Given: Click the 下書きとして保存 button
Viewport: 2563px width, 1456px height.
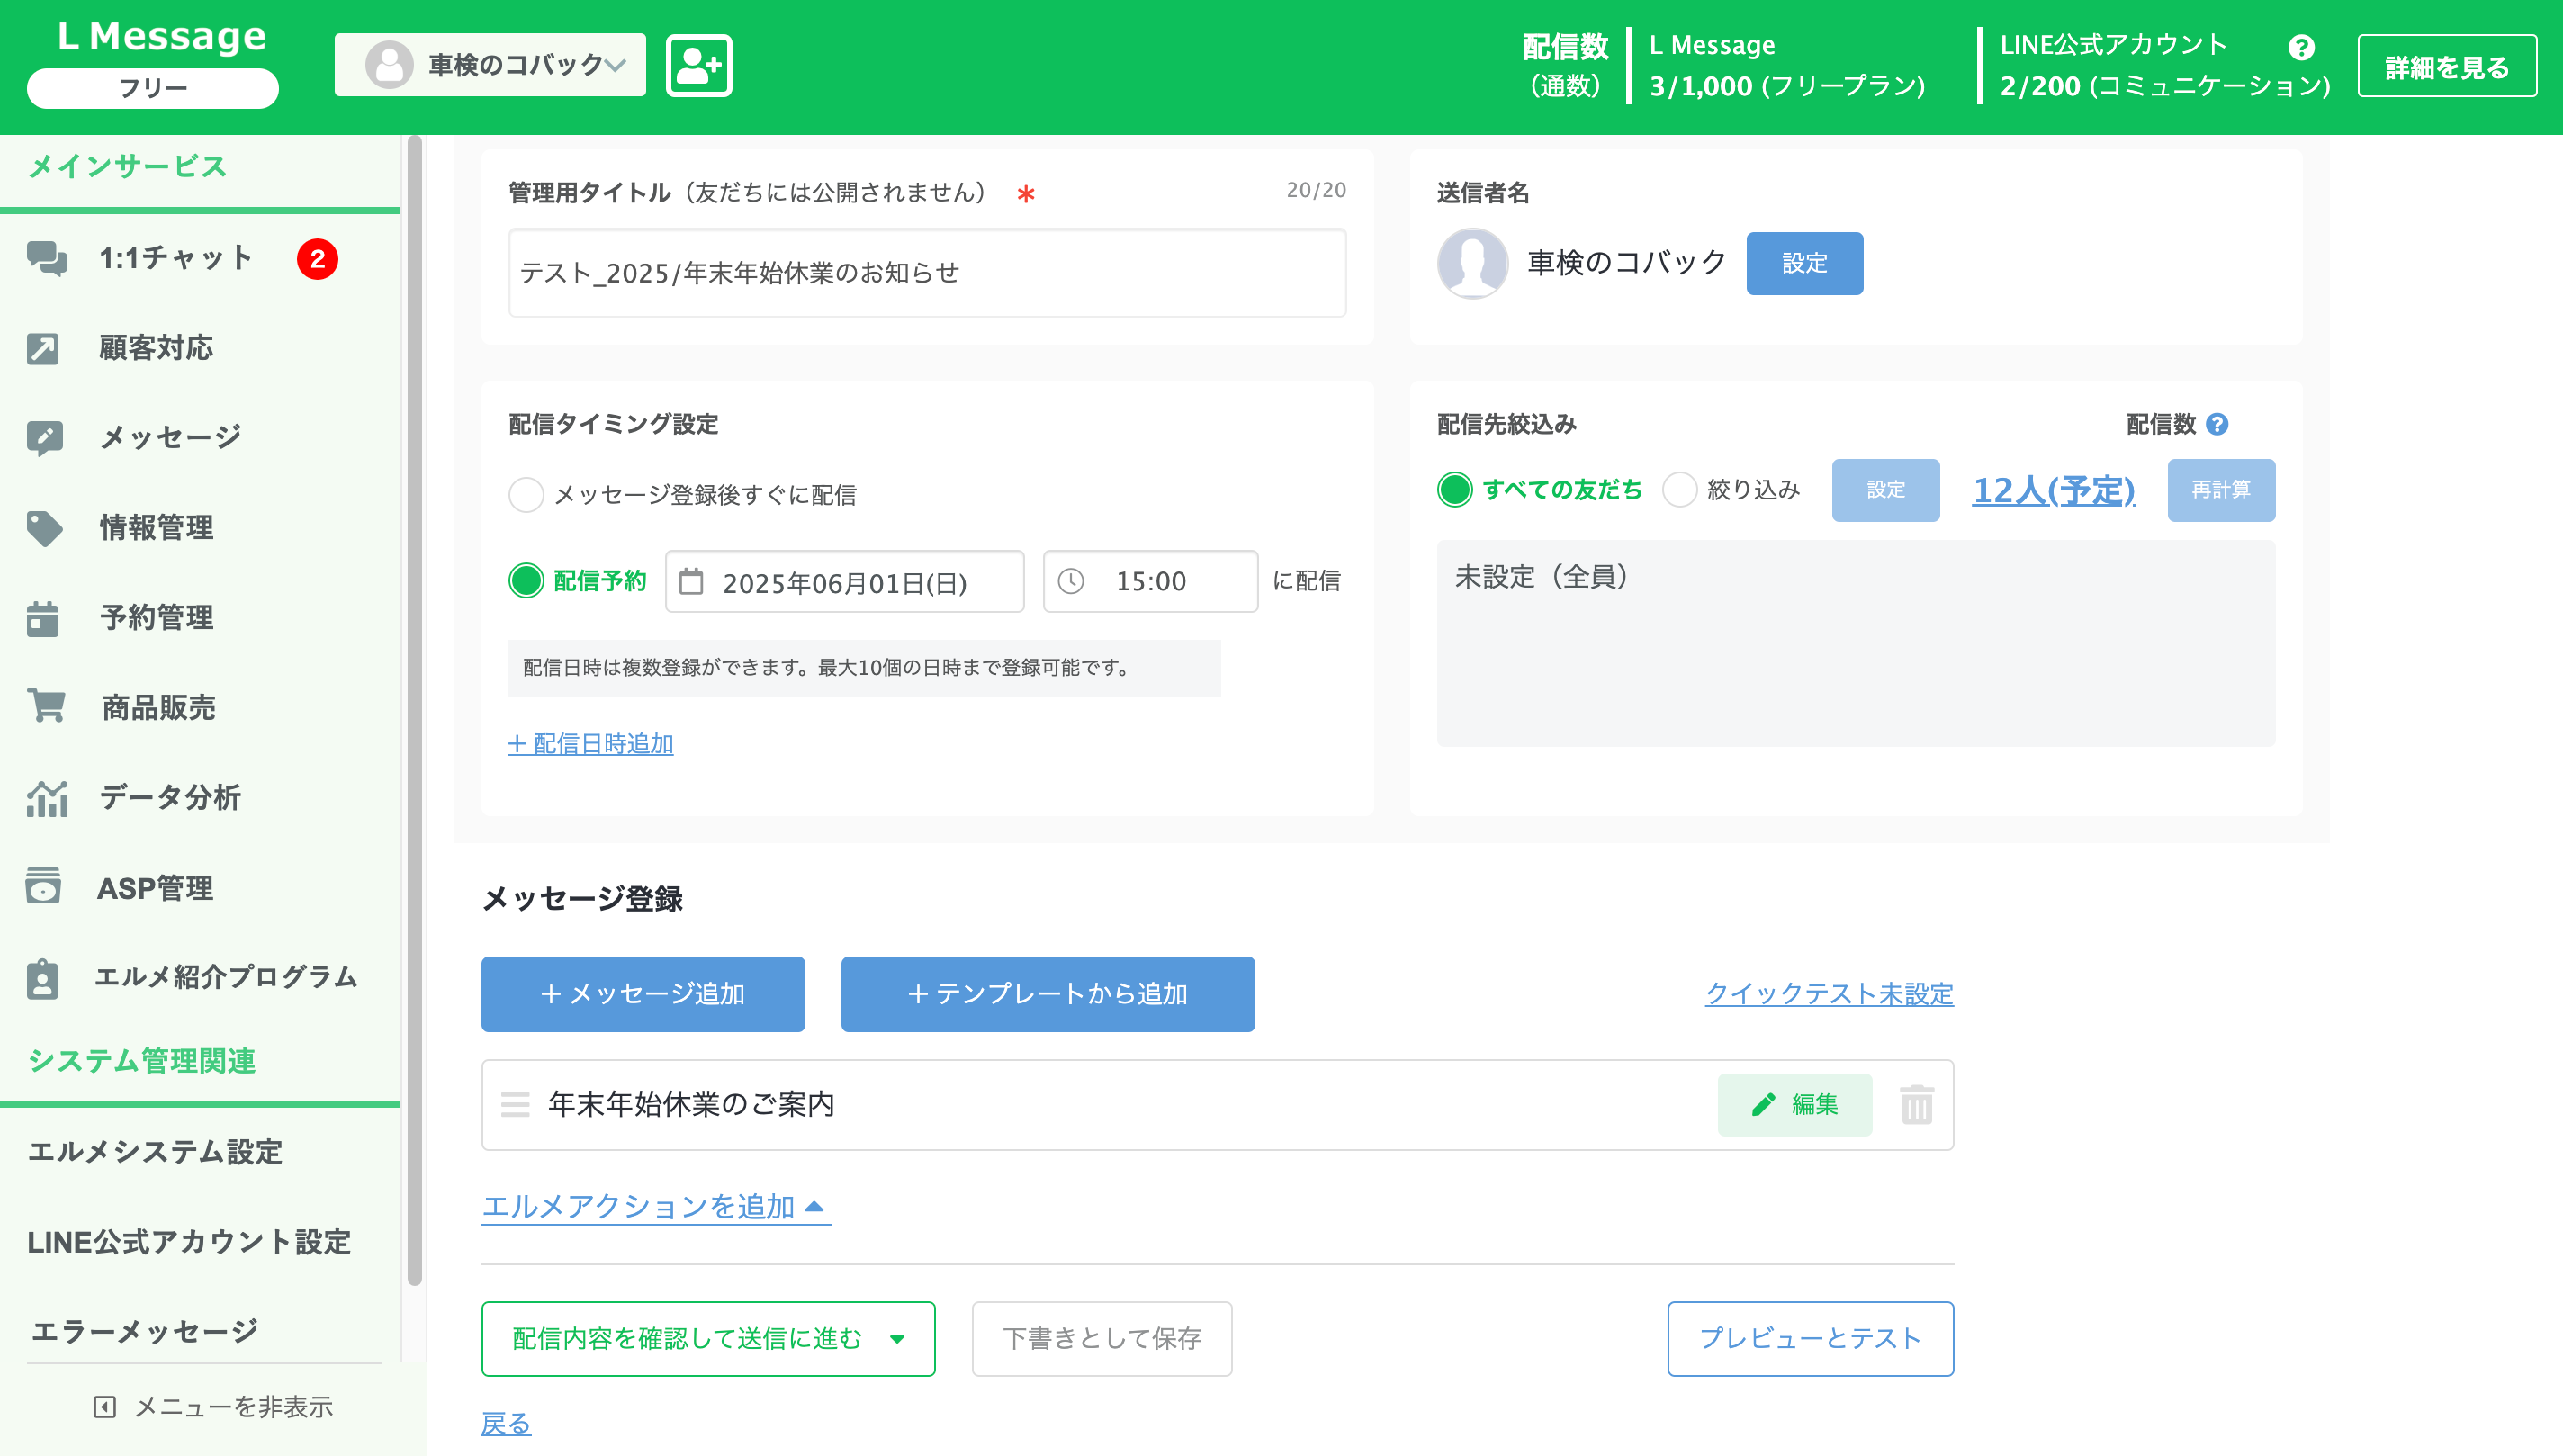Looking at the screenshot, I should (1101, 1338).
